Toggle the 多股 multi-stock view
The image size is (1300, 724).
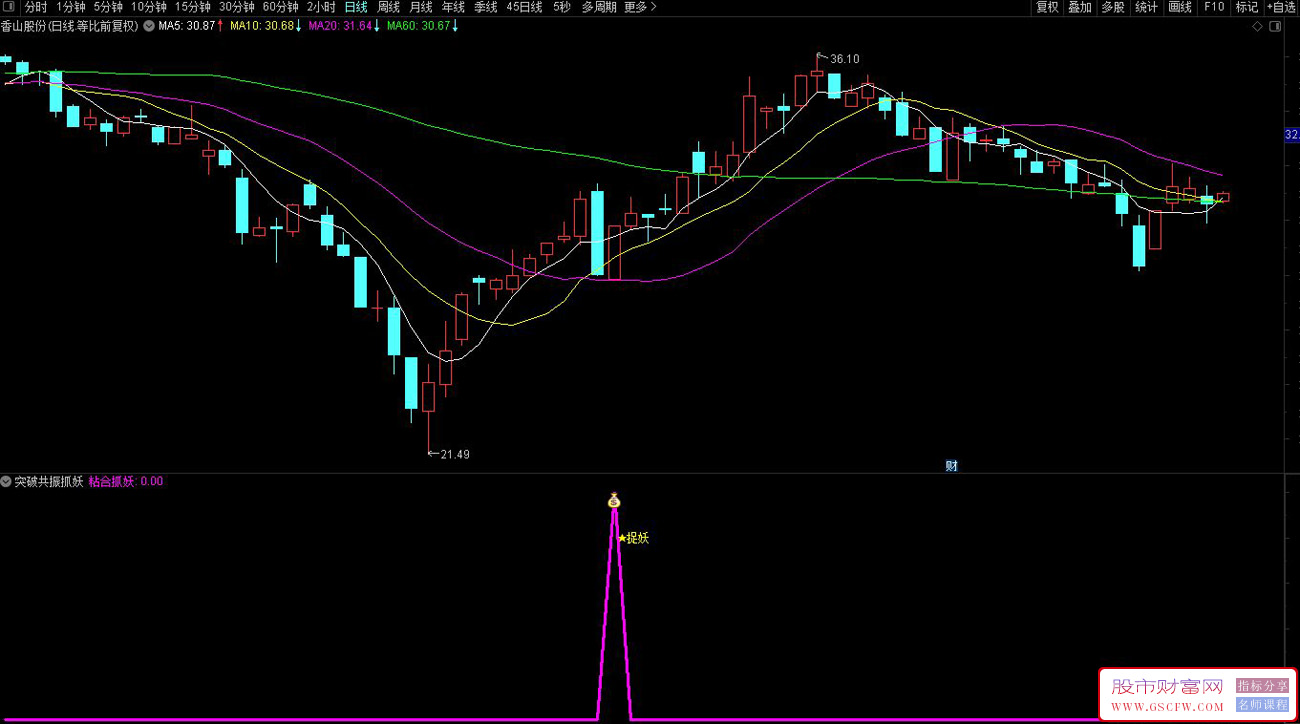[1113, 7]
